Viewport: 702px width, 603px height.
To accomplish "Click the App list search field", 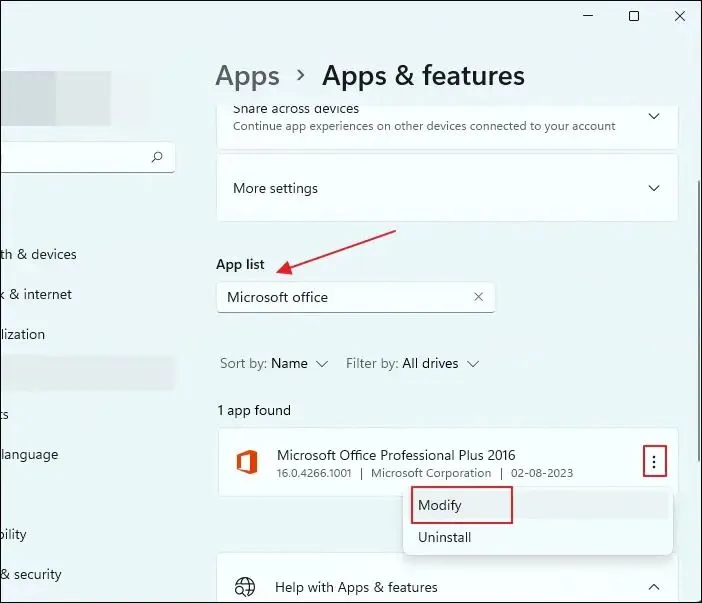I will [x=355, y=297].
